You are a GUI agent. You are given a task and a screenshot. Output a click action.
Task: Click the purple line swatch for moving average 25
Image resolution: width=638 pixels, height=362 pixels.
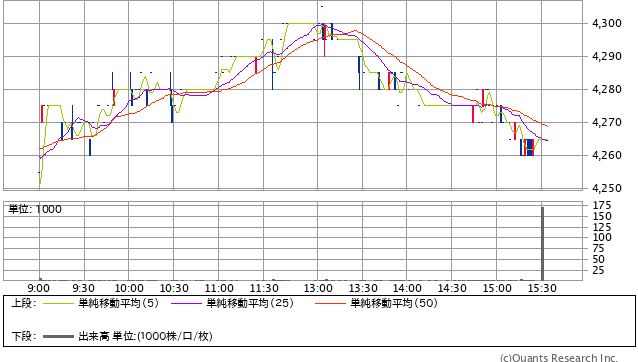186,303
